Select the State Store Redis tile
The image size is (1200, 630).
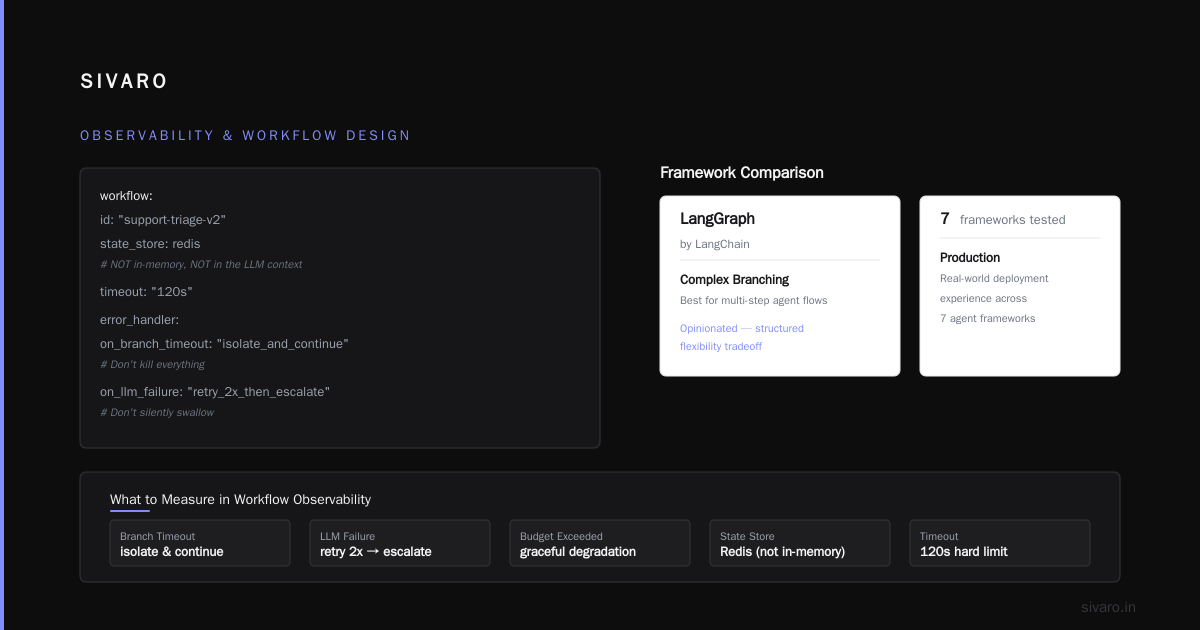[800, 543]
